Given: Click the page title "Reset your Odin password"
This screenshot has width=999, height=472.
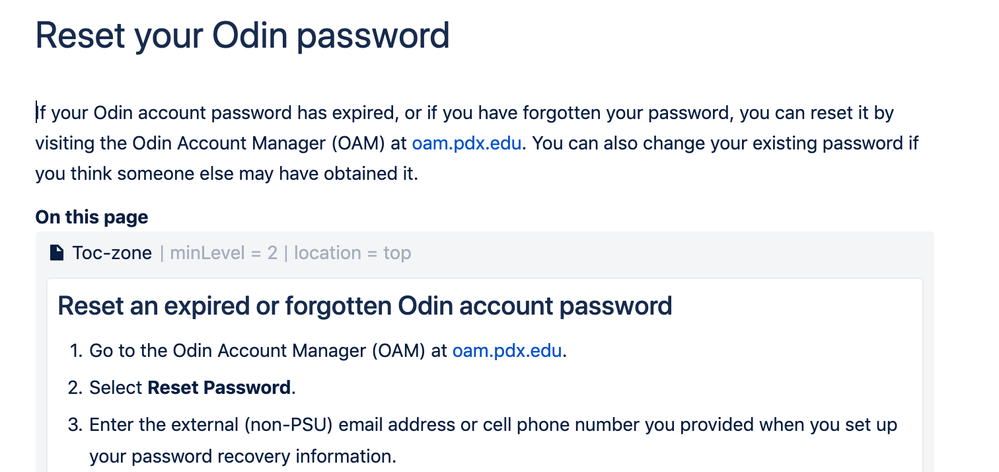Looking at the screenshot, I should point(242,36).
